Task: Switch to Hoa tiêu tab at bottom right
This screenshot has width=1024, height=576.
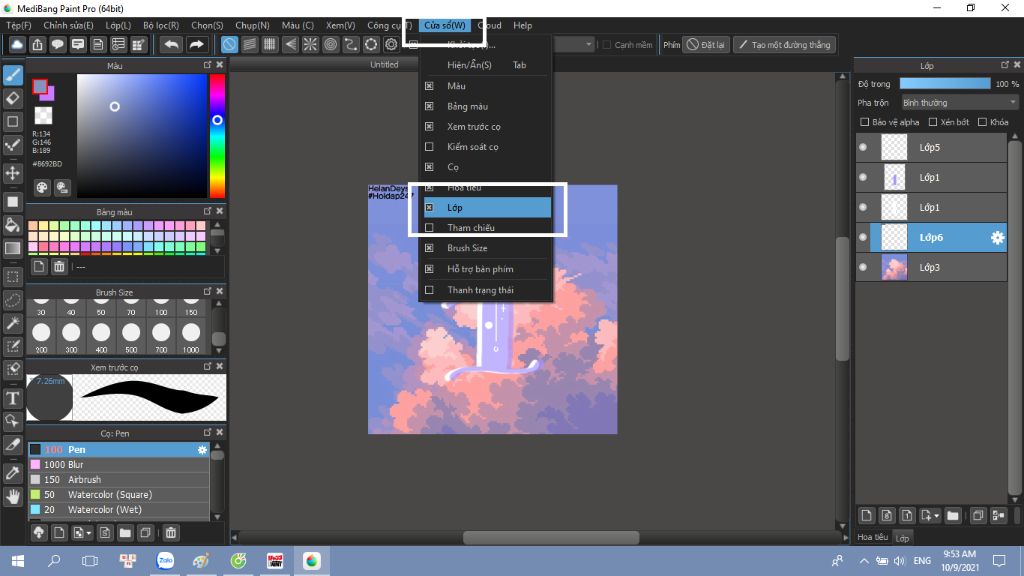Action: (872, 537)
